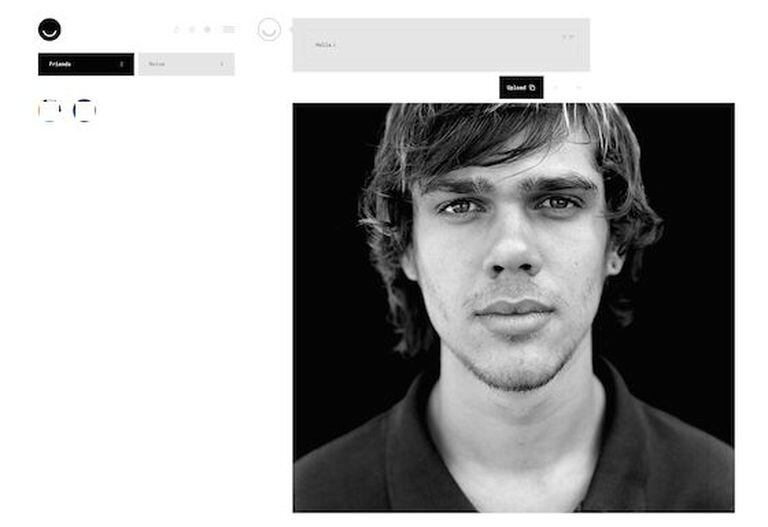Click the speech-bubble pointer beside the post box
The width and height of the screenshot is (768, 527).
(x=291, y=30)
